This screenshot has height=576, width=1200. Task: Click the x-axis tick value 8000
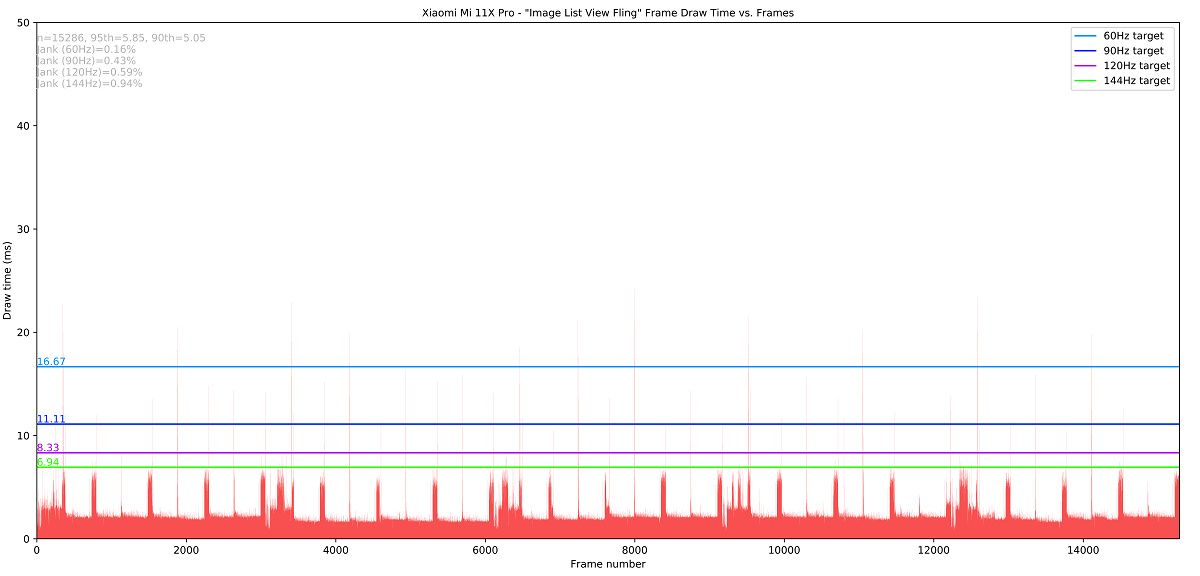pos(635,549)
